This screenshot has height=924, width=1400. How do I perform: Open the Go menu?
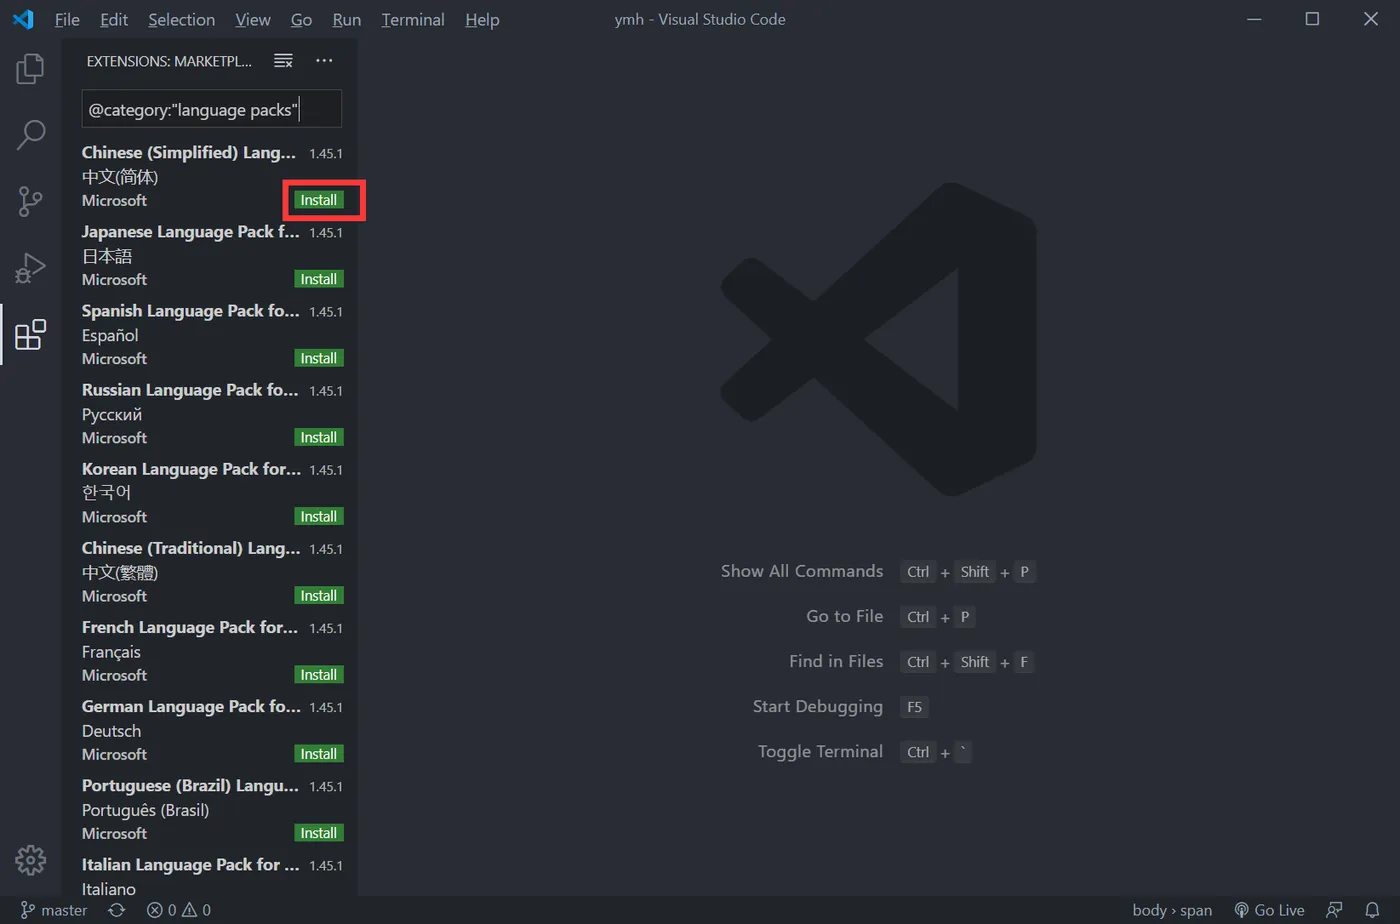301,20
